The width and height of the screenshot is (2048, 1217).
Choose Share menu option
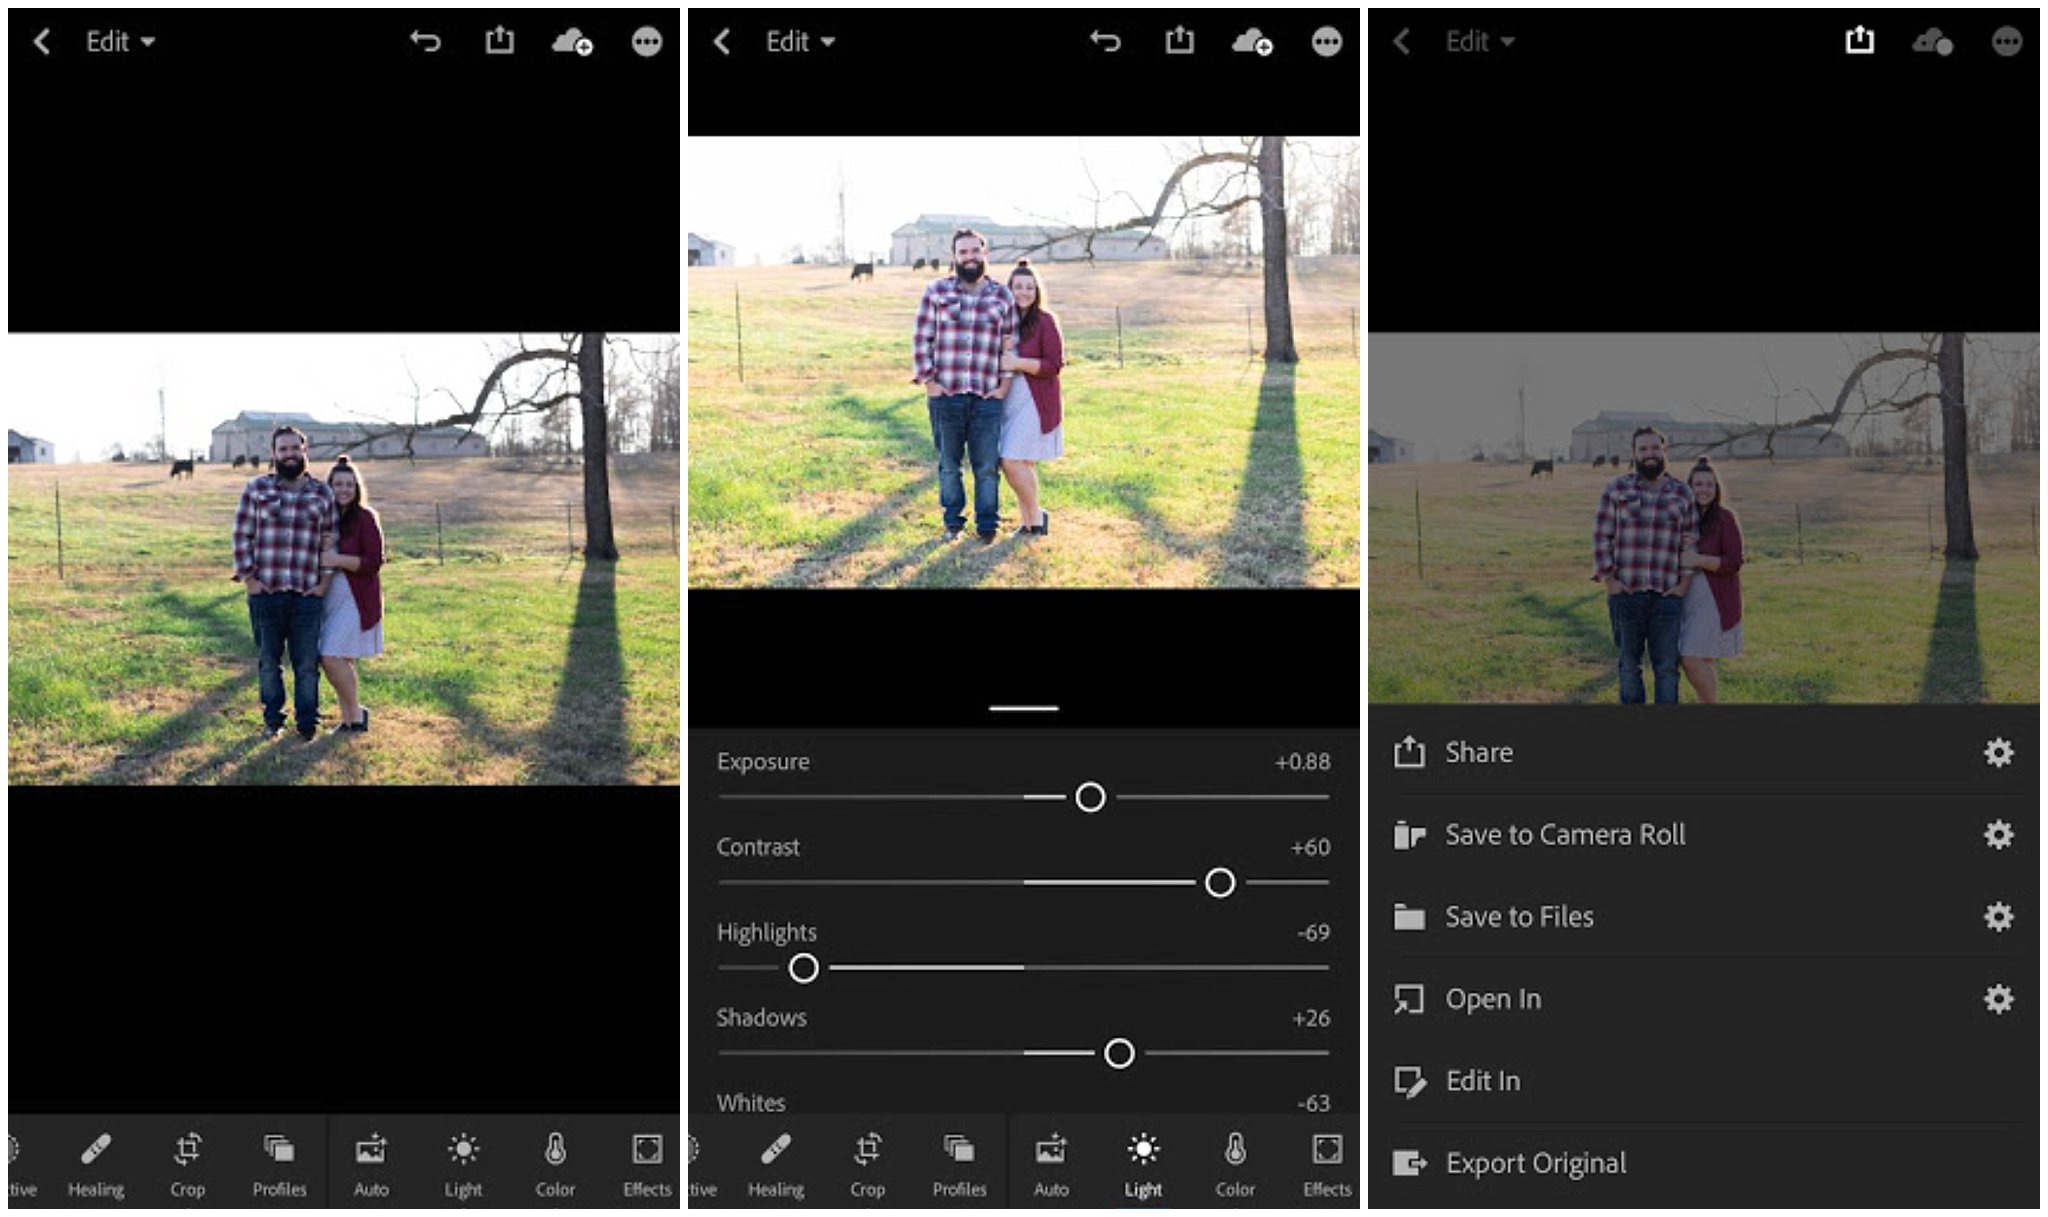tap(1704, 752)
